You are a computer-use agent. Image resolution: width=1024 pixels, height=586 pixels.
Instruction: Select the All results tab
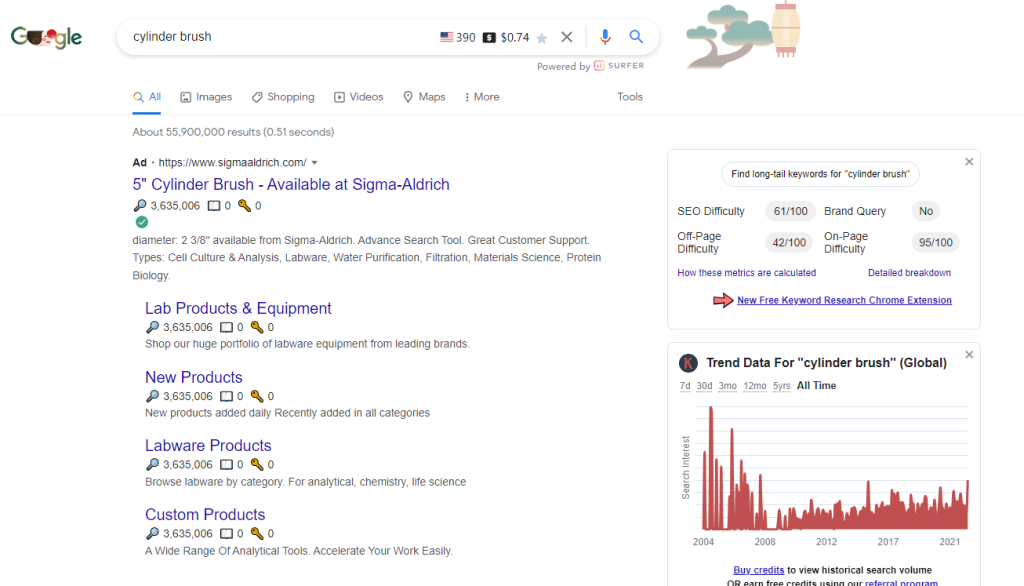coord(147,97)
